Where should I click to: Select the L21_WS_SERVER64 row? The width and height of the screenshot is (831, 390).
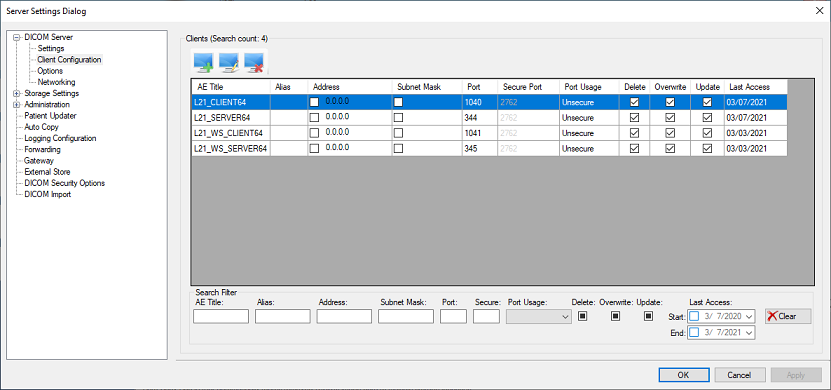tap(489, 149)
